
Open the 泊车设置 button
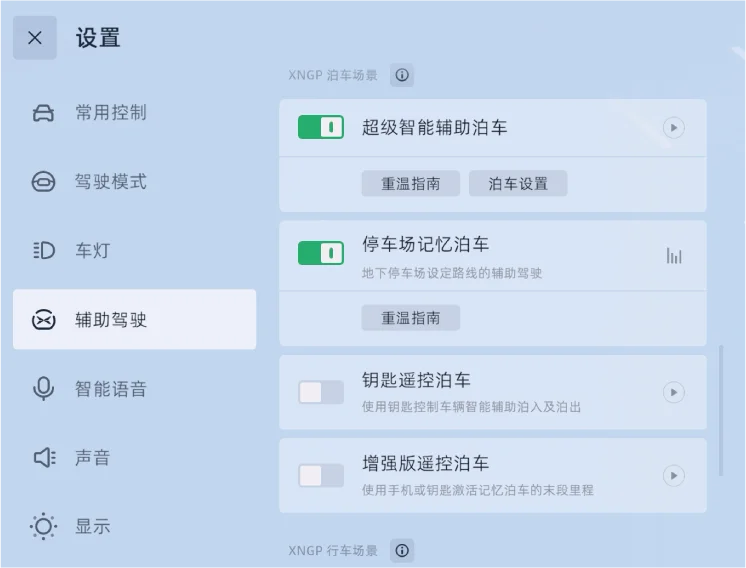tap(518, 183)
